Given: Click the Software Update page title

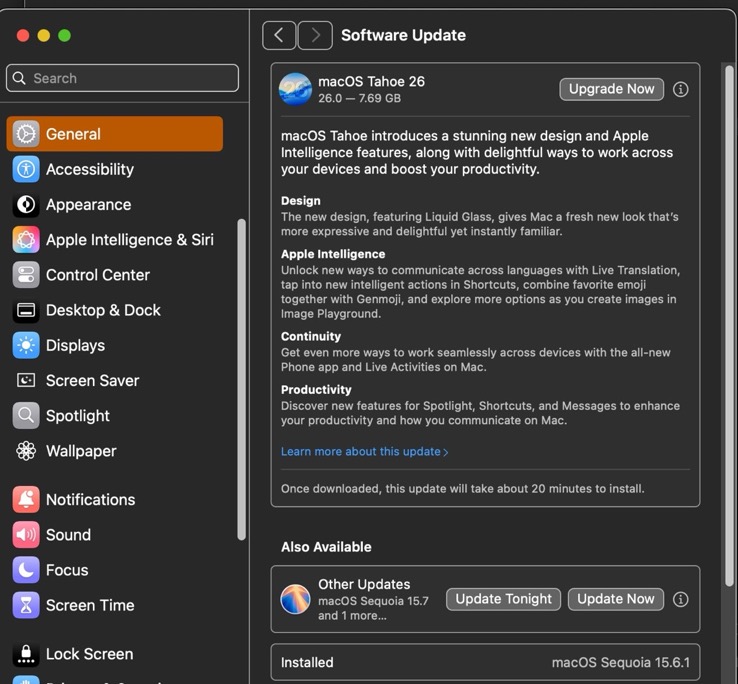Looking at the screenshot, I should pyautogui.click(x=403, y=35).
